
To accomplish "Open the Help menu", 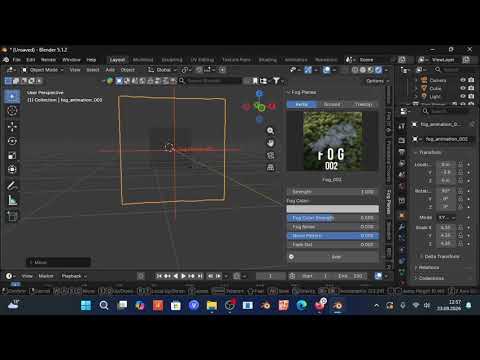I will pos(91,60).
